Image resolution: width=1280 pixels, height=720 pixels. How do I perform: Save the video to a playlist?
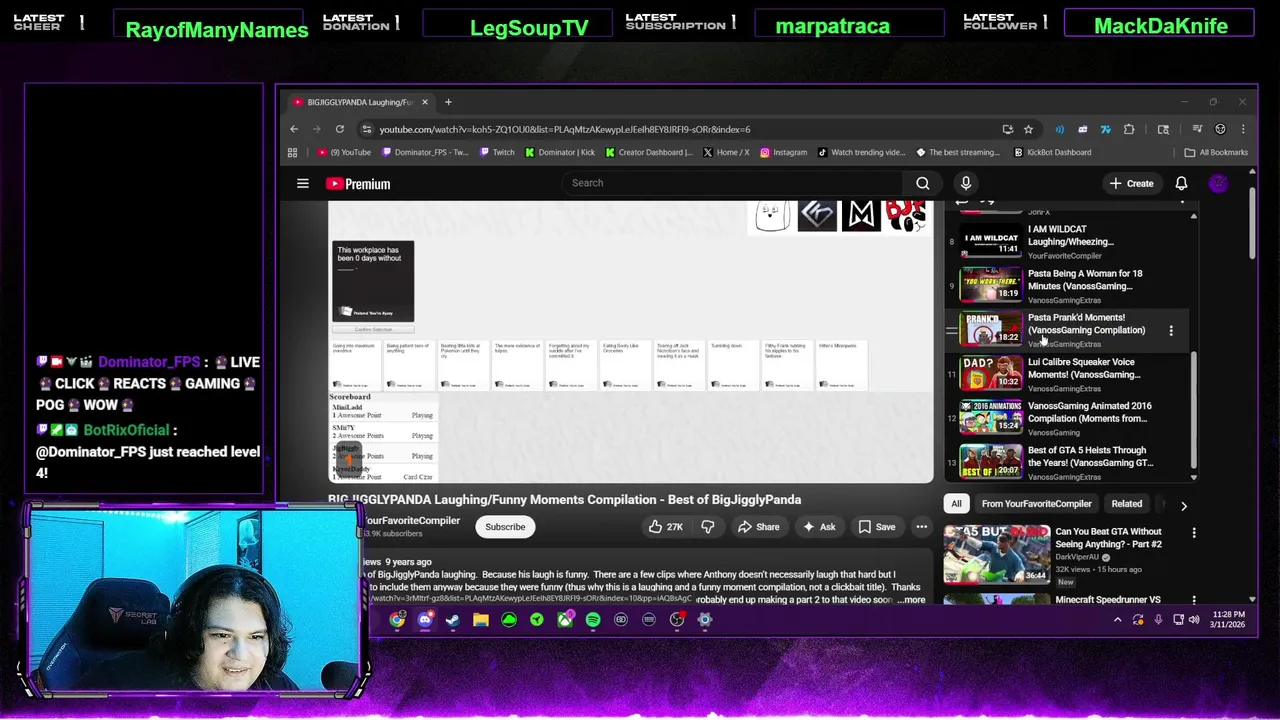point(877,527)
